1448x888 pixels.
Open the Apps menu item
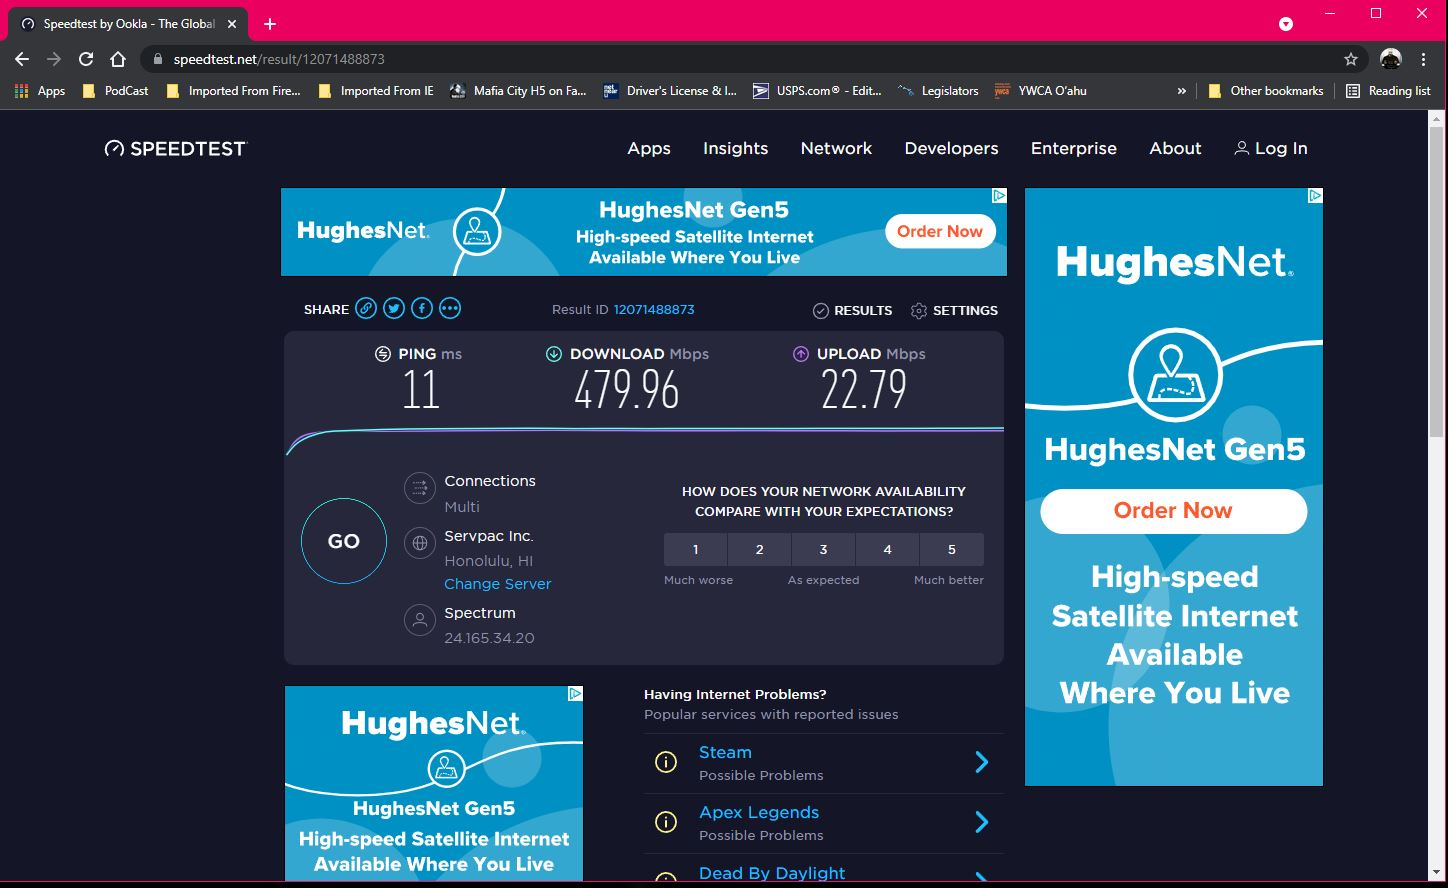[649, 149]
